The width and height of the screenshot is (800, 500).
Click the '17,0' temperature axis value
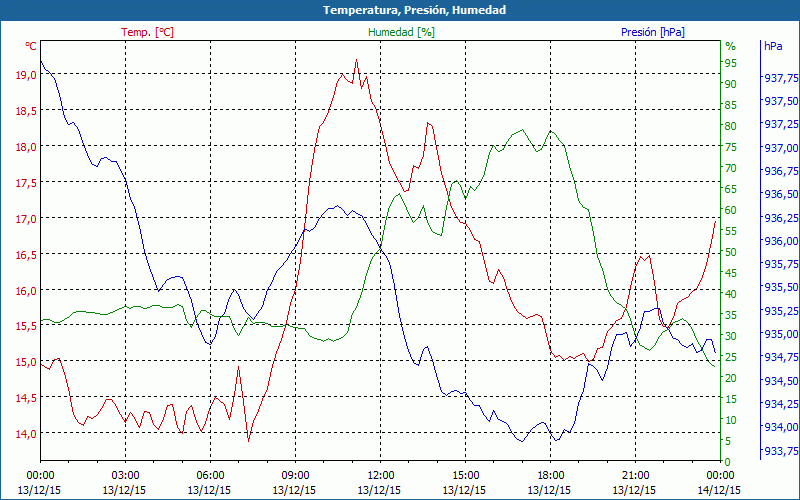(x=27, y=218)
